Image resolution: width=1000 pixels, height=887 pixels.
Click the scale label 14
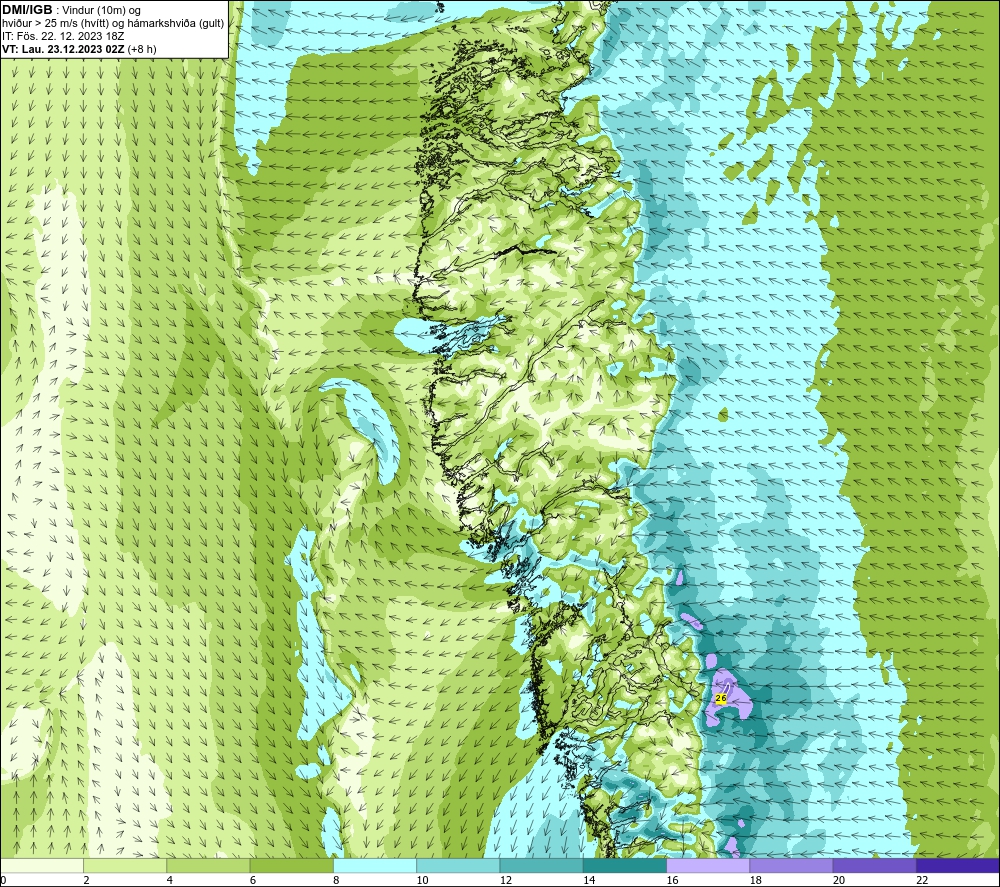(x=589, y=880)
